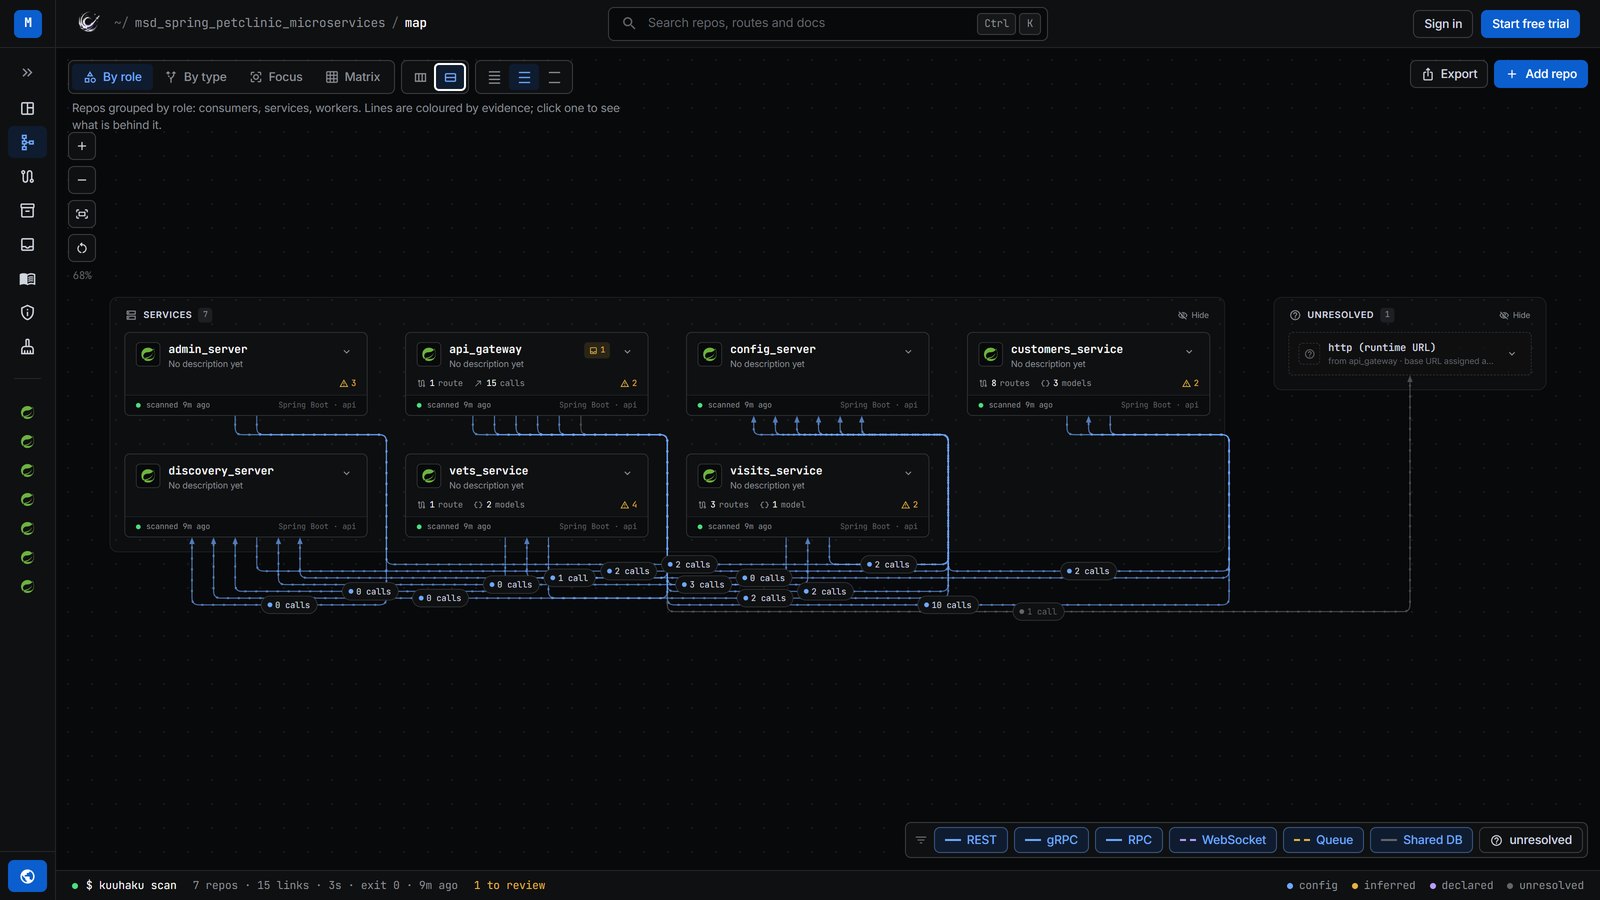Hide the Services group
This screenshot has width=1600, height=900.
1193,315
